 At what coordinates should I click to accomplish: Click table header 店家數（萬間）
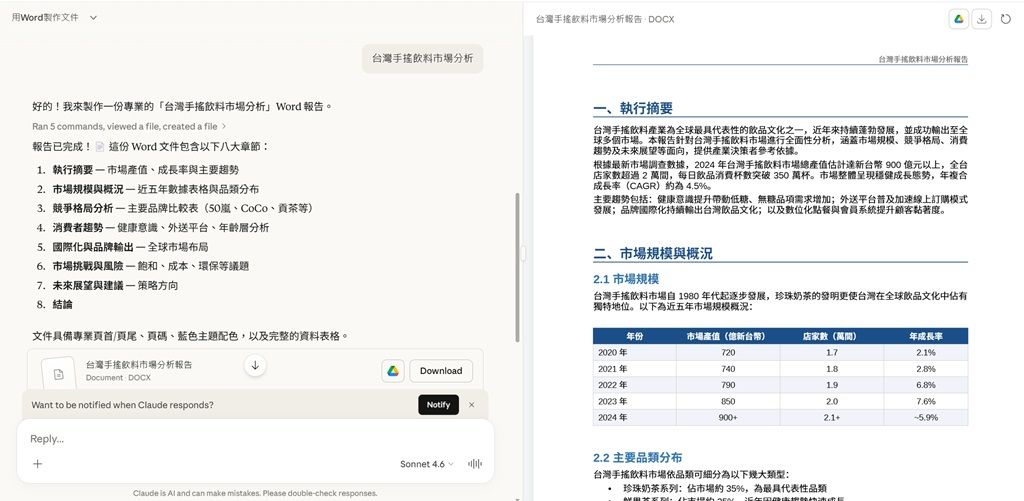point(831,336)
